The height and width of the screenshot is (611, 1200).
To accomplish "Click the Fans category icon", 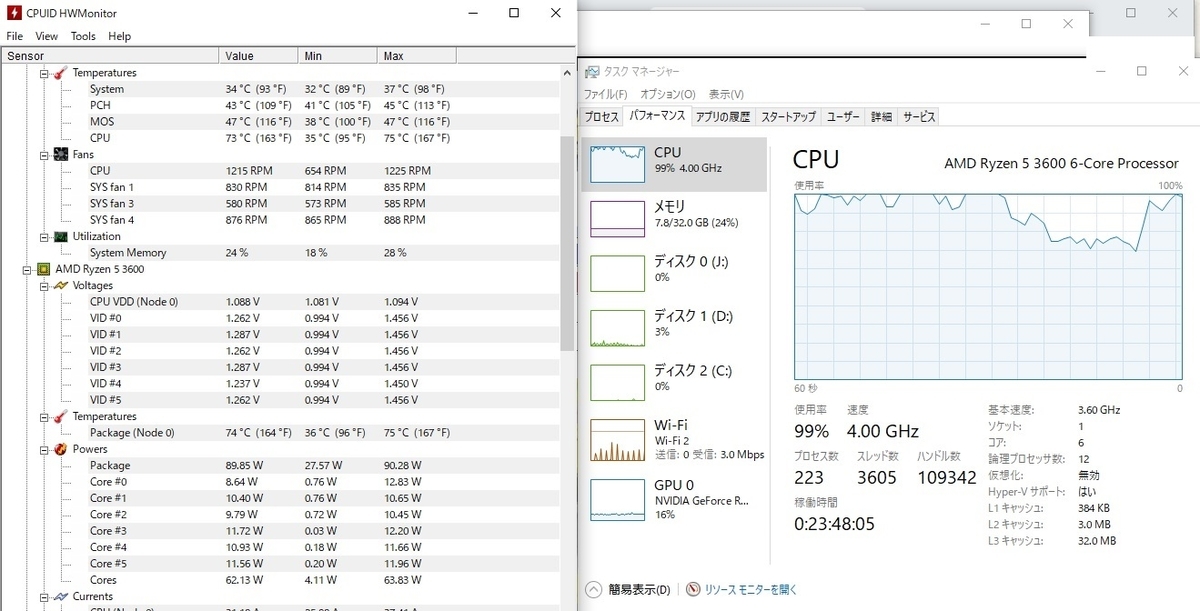I will [x=60, y=155].
